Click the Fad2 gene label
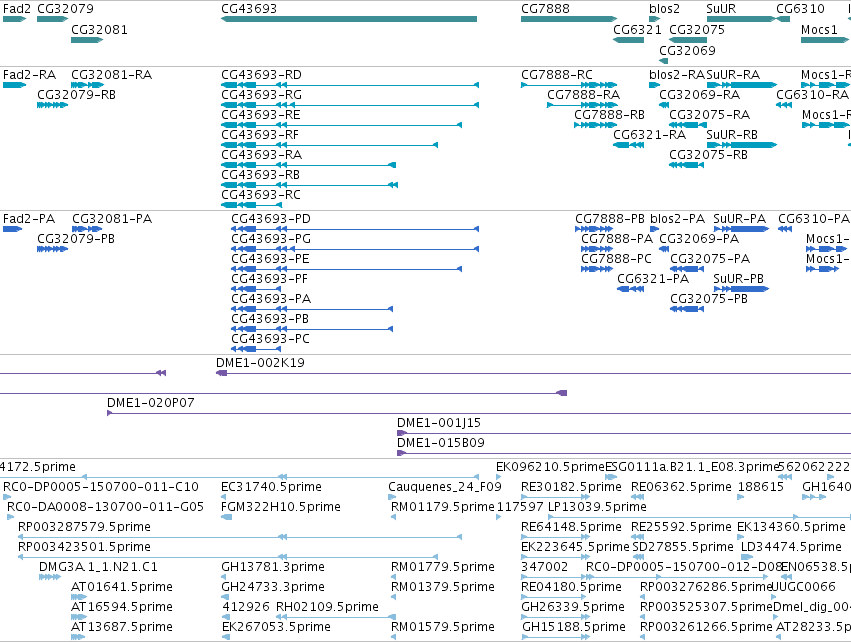Image resolution: width=851 pixels, height=642 pixels. pos(17,9)
